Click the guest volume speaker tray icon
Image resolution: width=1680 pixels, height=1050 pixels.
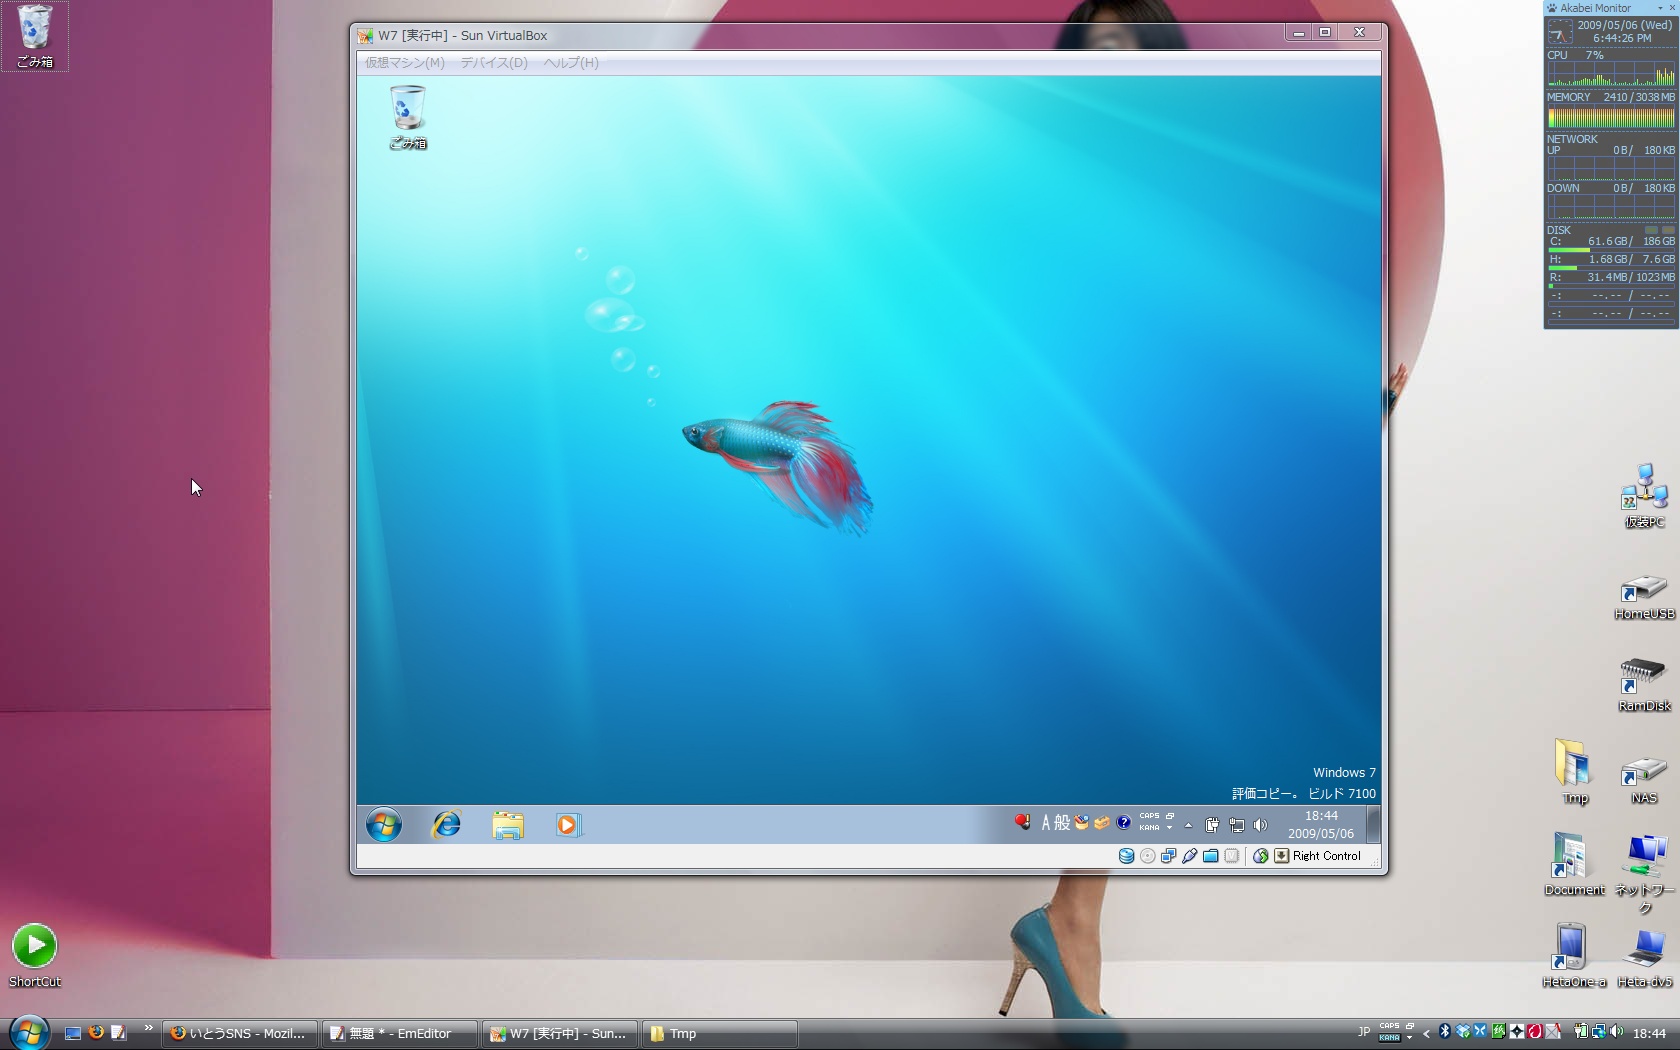(1260, 825)
